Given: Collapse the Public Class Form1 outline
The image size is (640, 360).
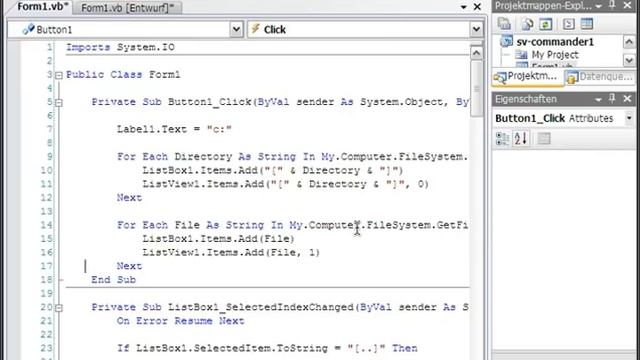Looking at the screenshot, I should [x=59, y=75].
